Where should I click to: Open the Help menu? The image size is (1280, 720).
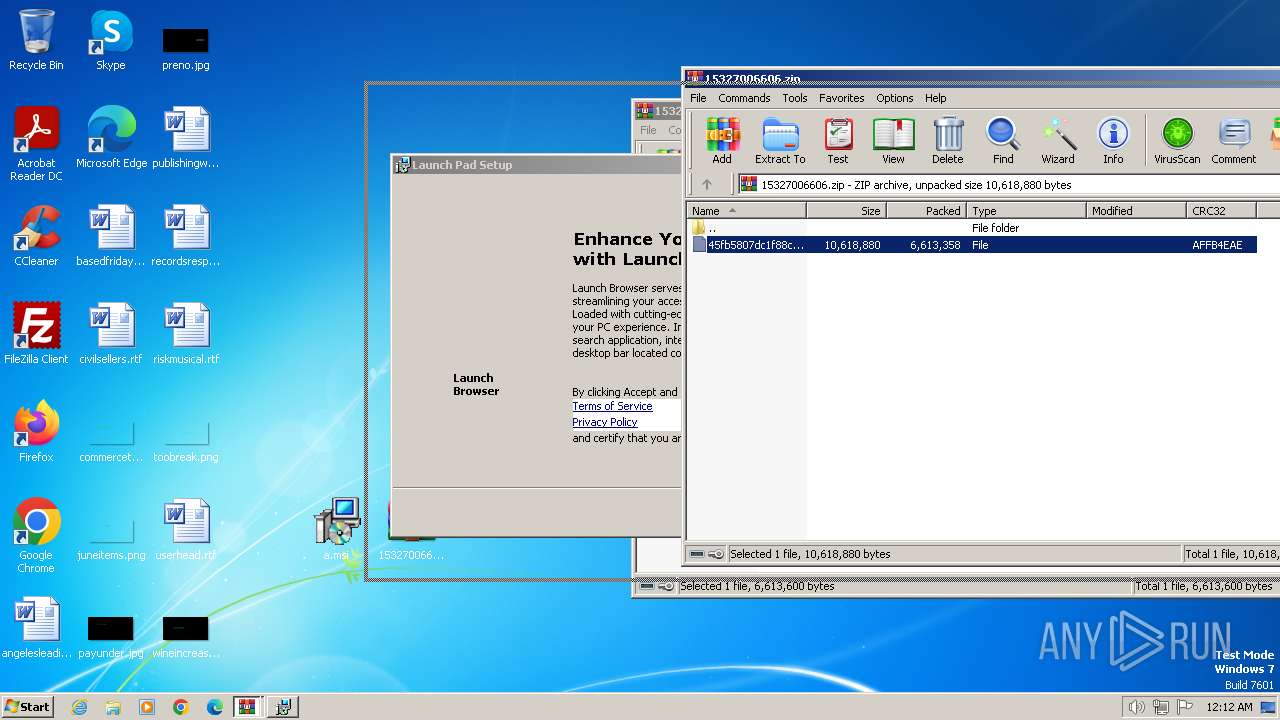936,98
